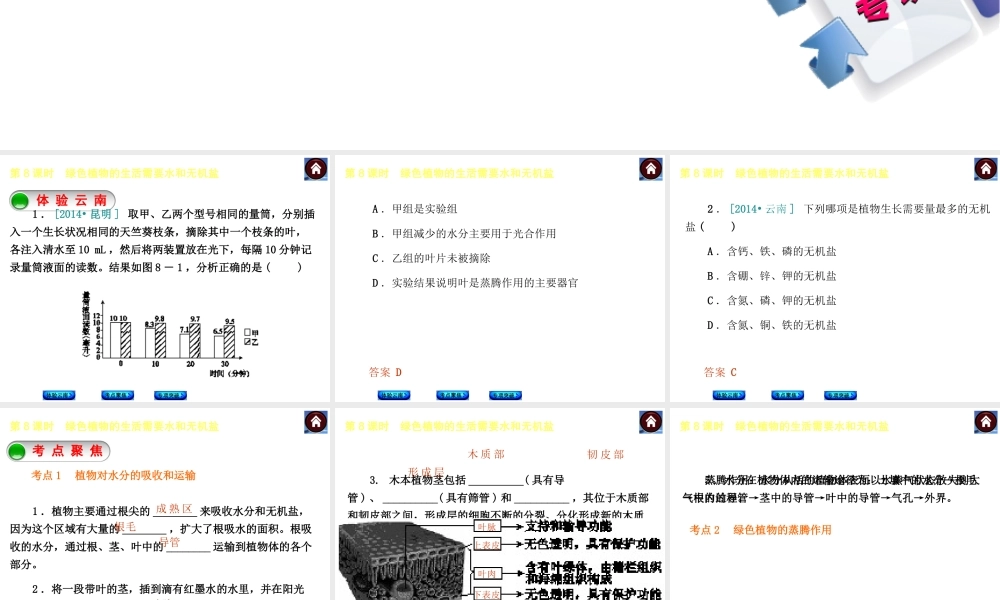The image size is (1000, 600).
Task: Click the middle blue nav button below 答案 D
Action: 452,395
